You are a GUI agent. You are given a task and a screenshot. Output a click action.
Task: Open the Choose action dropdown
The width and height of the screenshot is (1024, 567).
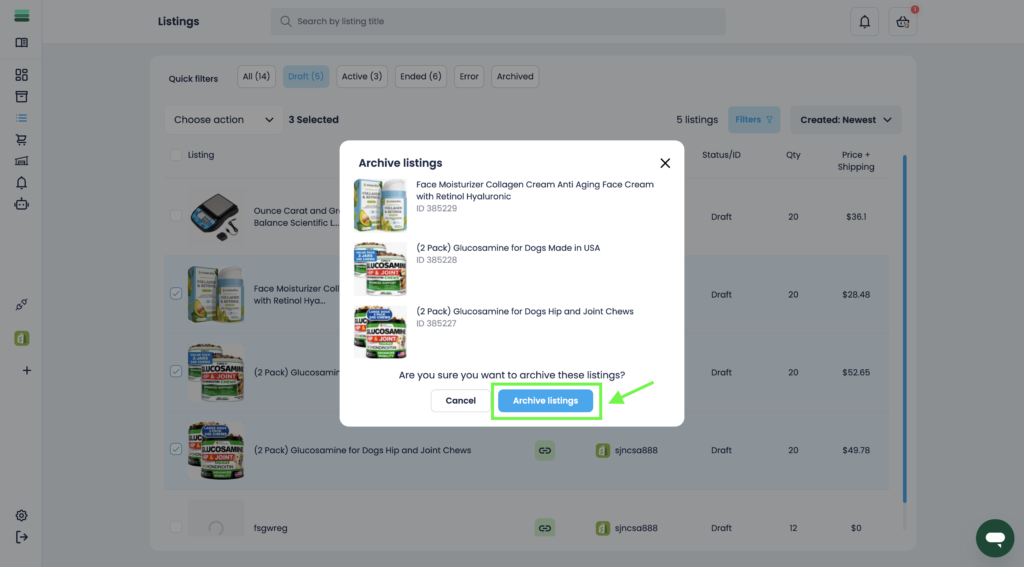(223, 120)
